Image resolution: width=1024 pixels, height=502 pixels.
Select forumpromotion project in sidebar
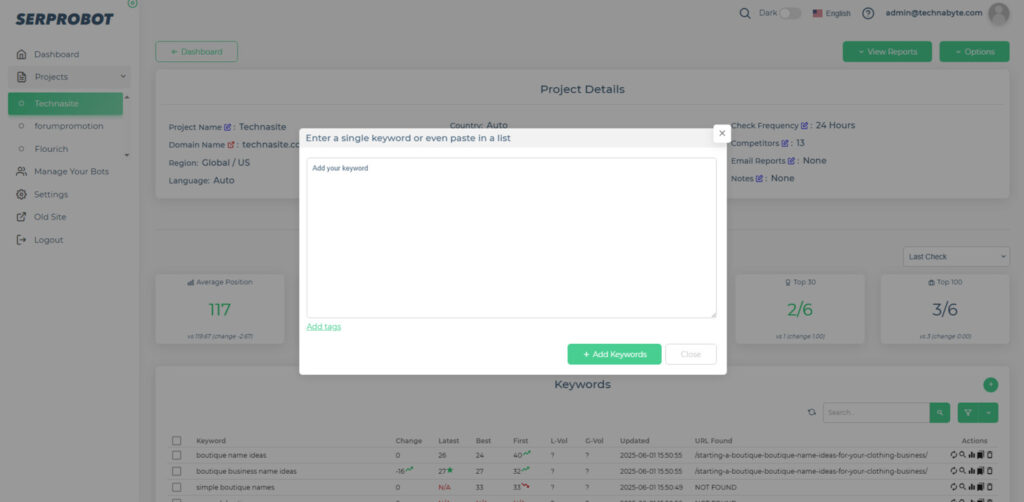tap(68, 126)
